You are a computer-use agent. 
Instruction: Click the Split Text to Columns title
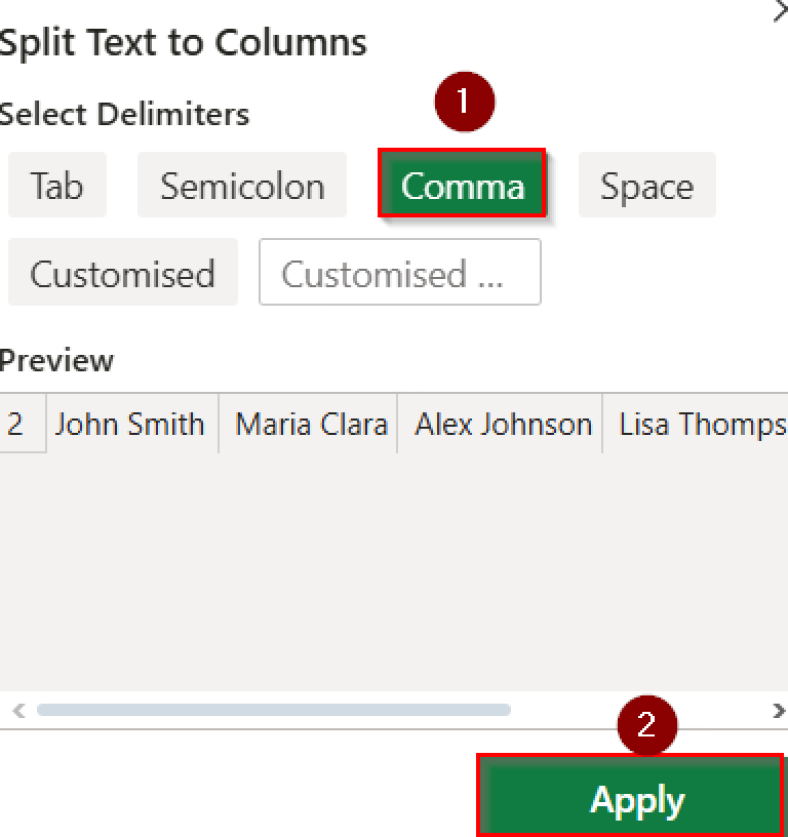tap(182, 42)
